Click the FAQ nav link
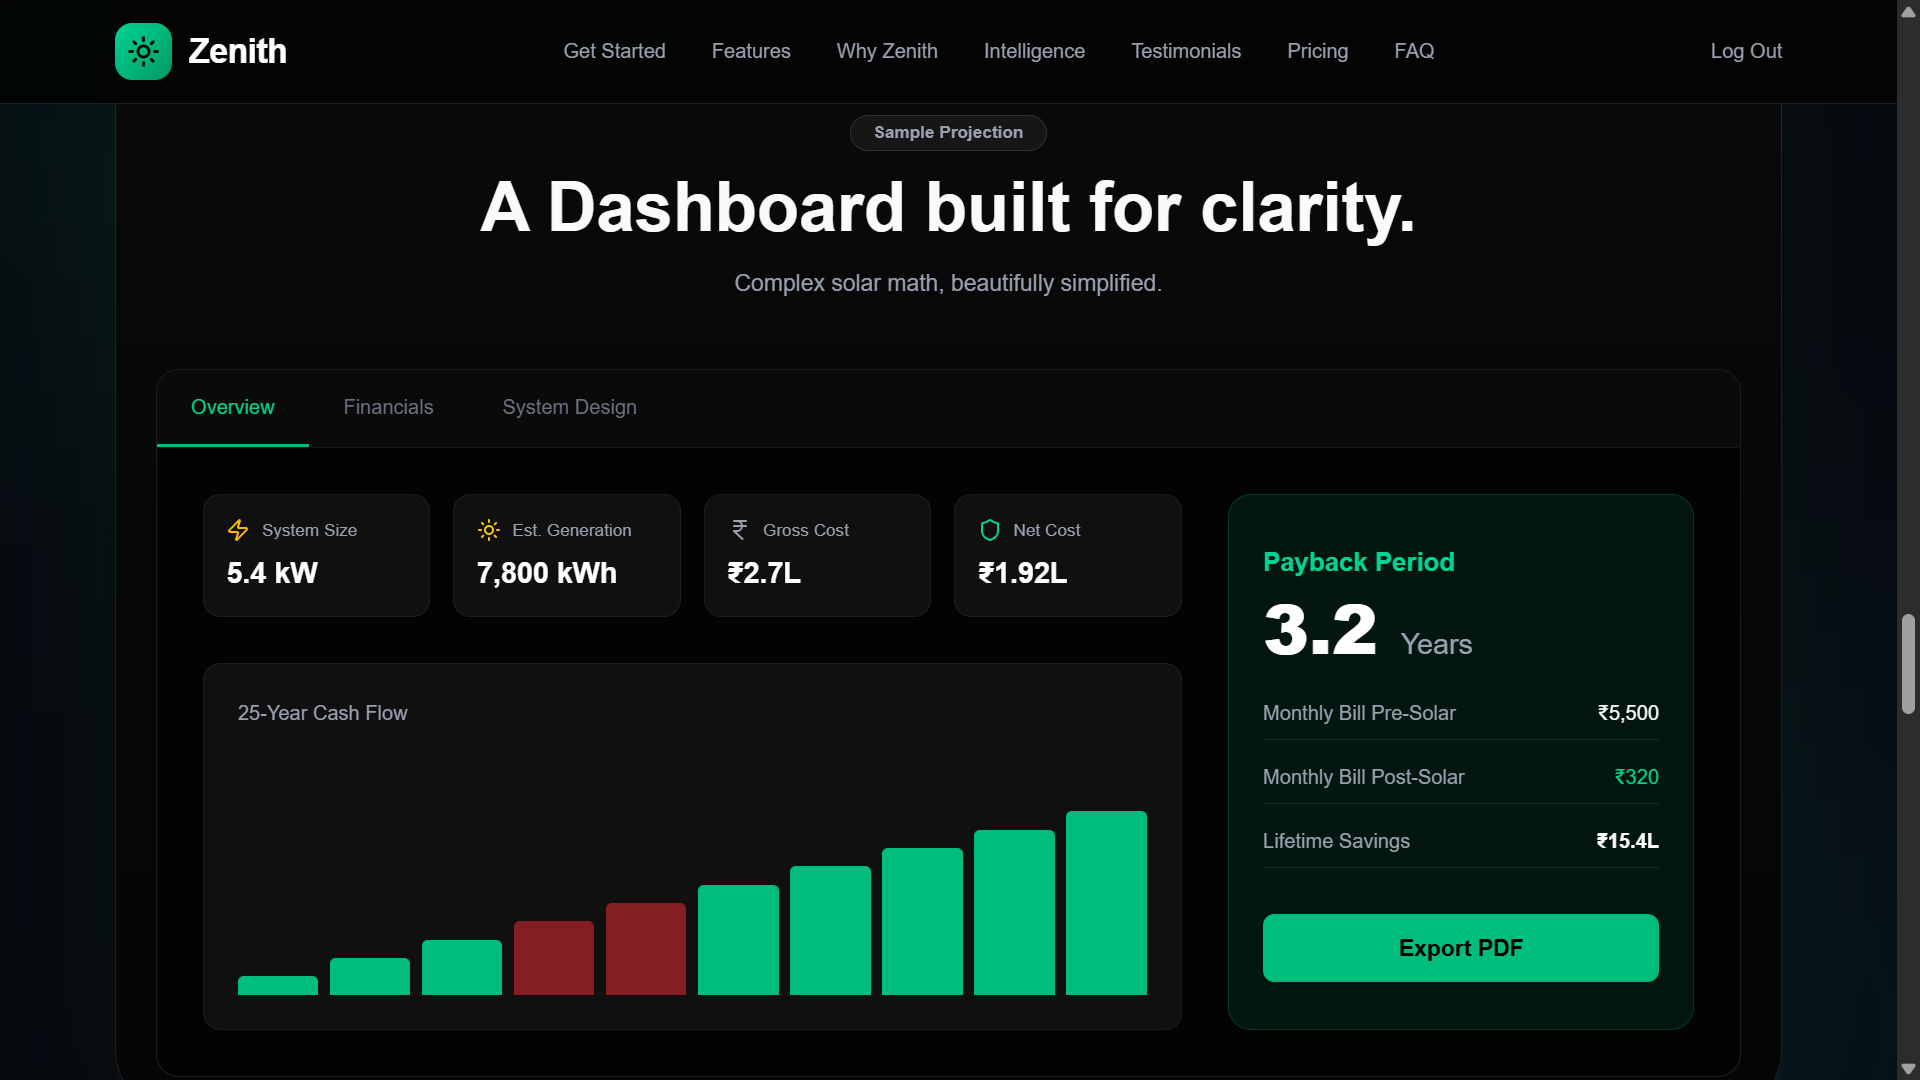1920x1080 pixels. pos(1413,51)
